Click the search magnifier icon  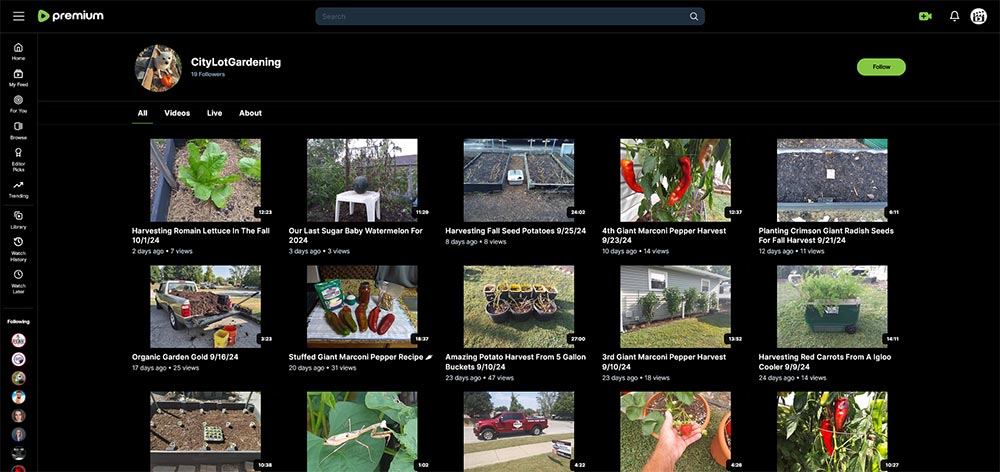pos(693,17)
